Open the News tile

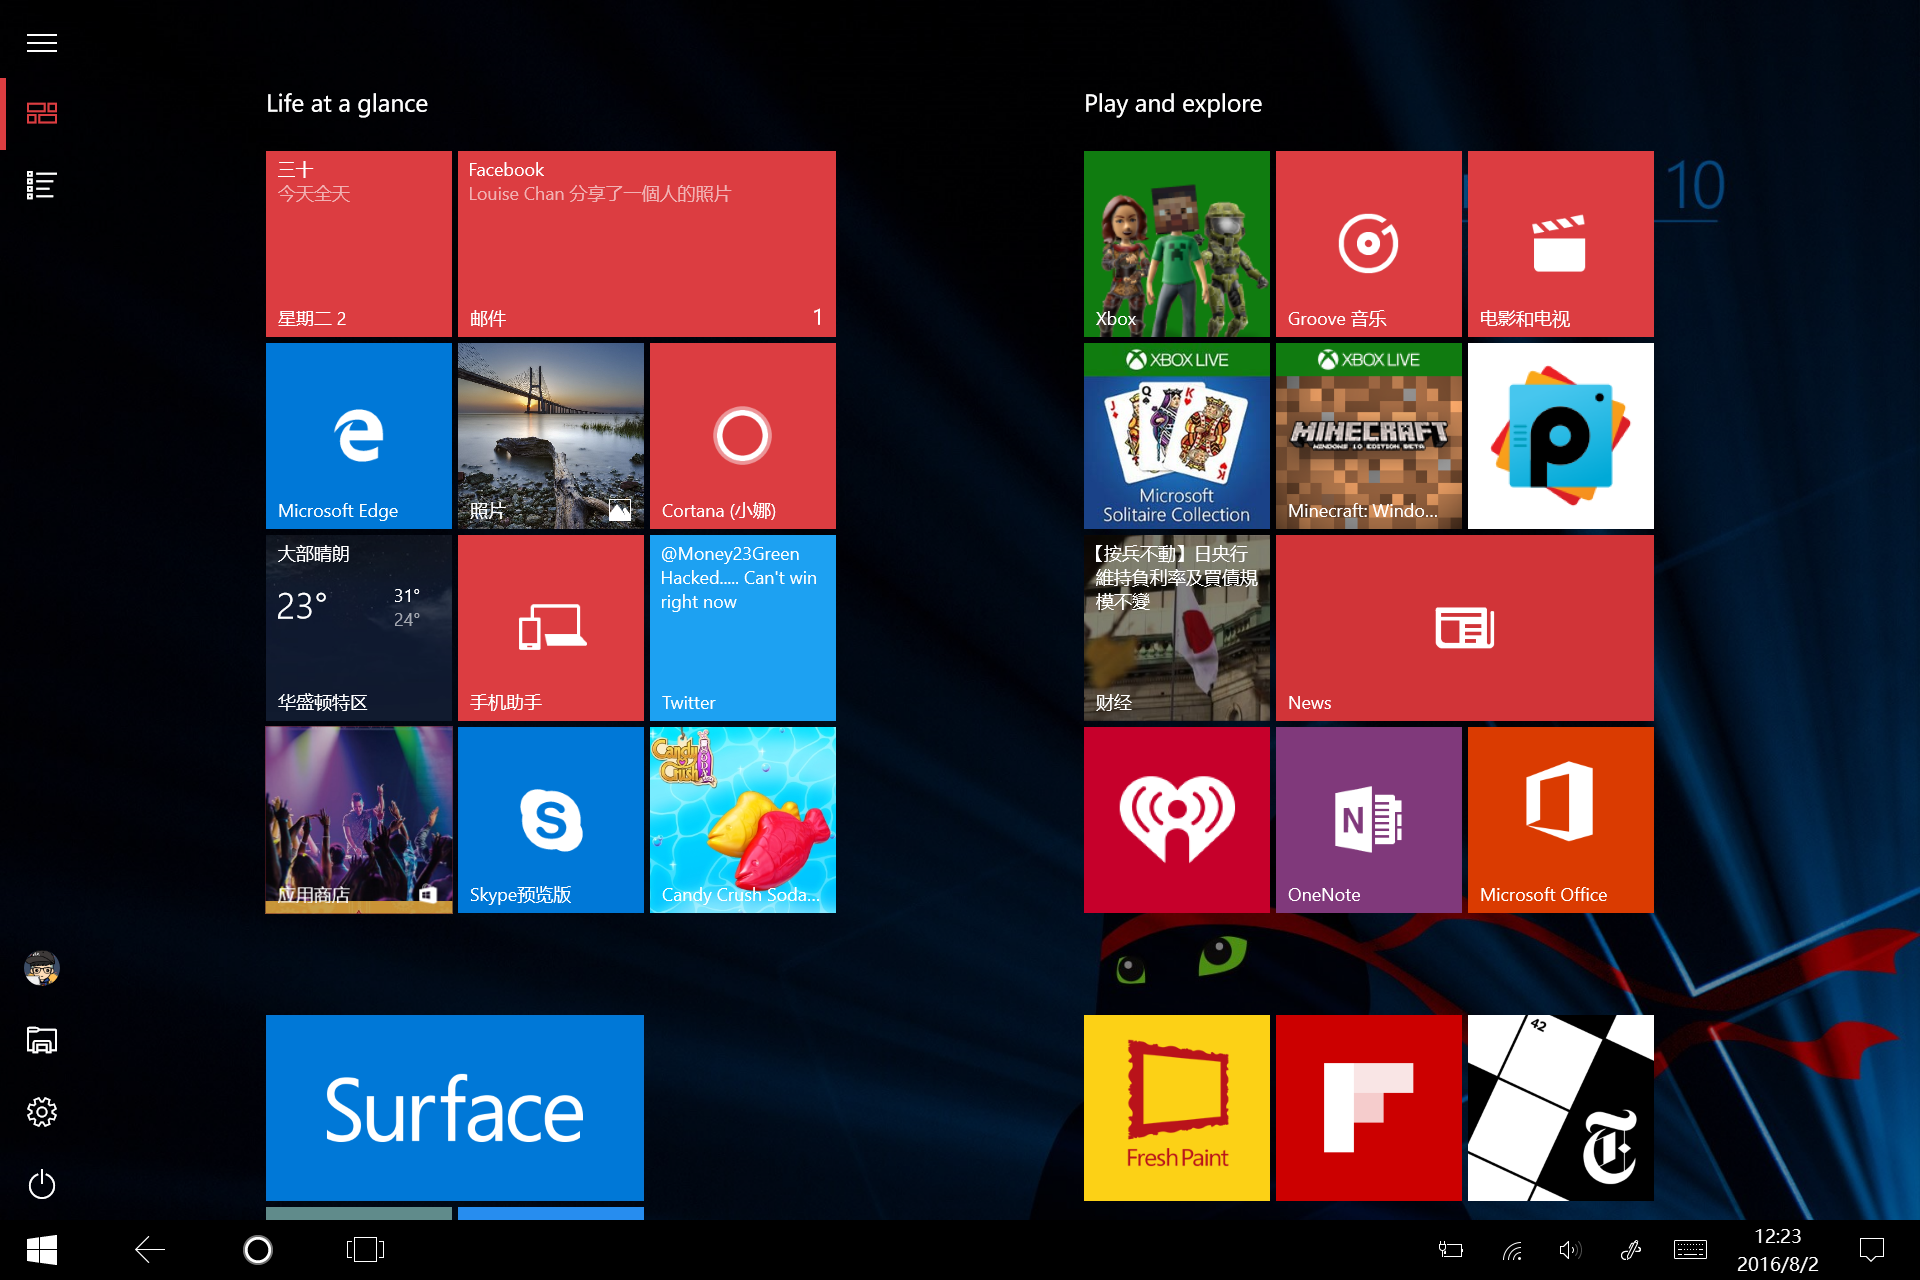(1464, 628)
